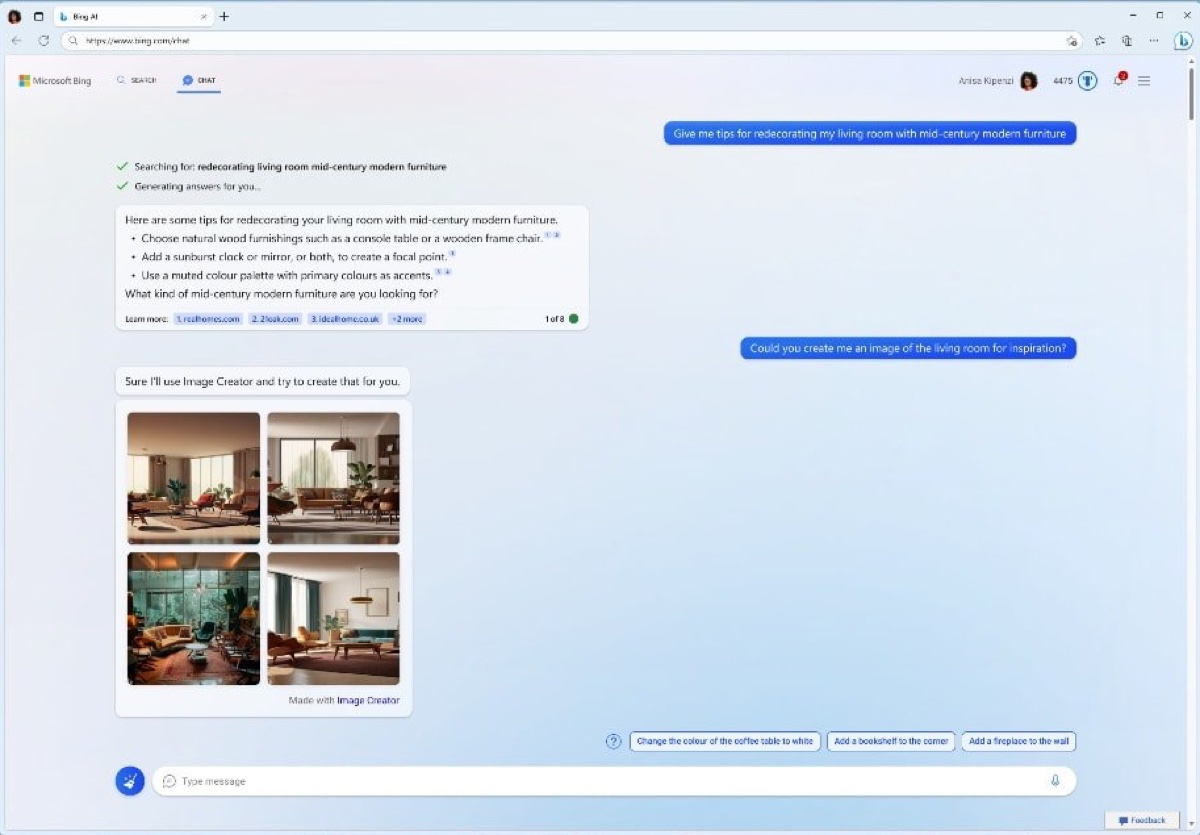Viewport: 1200px width, 835px height.
Task: Open the bottom-right generated living room image
Action: [333, 619]
